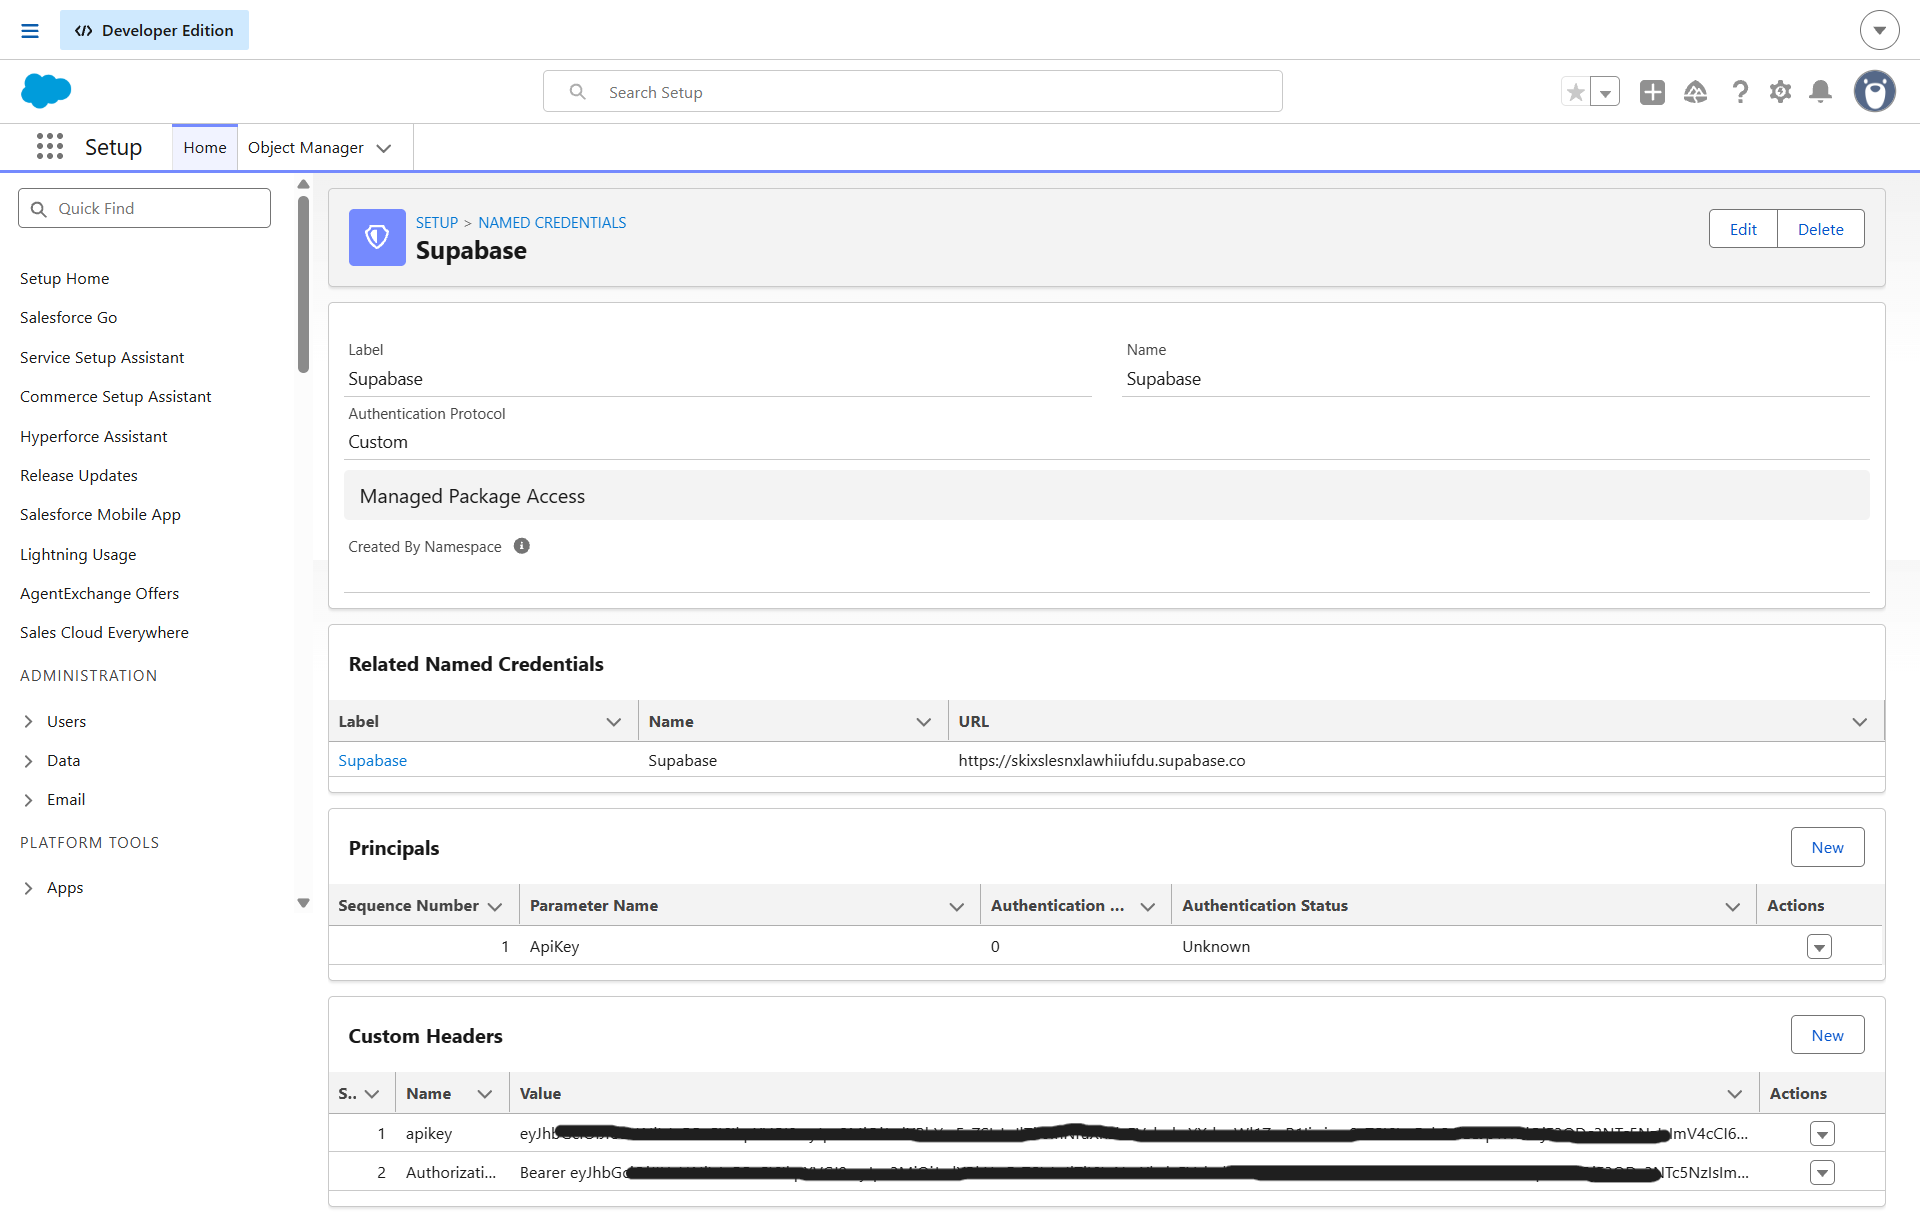
Task: Click the sidebar scrollbar thumb
Action: click(x=303, y=284)
